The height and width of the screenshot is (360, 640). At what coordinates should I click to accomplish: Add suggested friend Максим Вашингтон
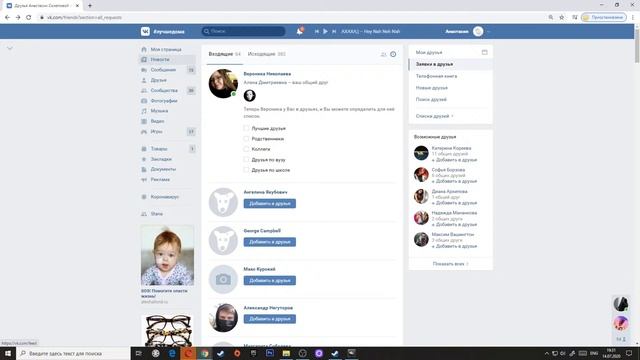(454, 246)
